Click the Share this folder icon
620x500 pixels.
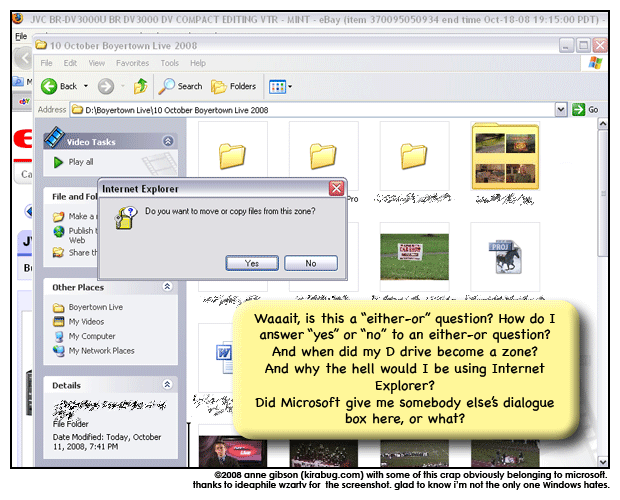(59, 252)
